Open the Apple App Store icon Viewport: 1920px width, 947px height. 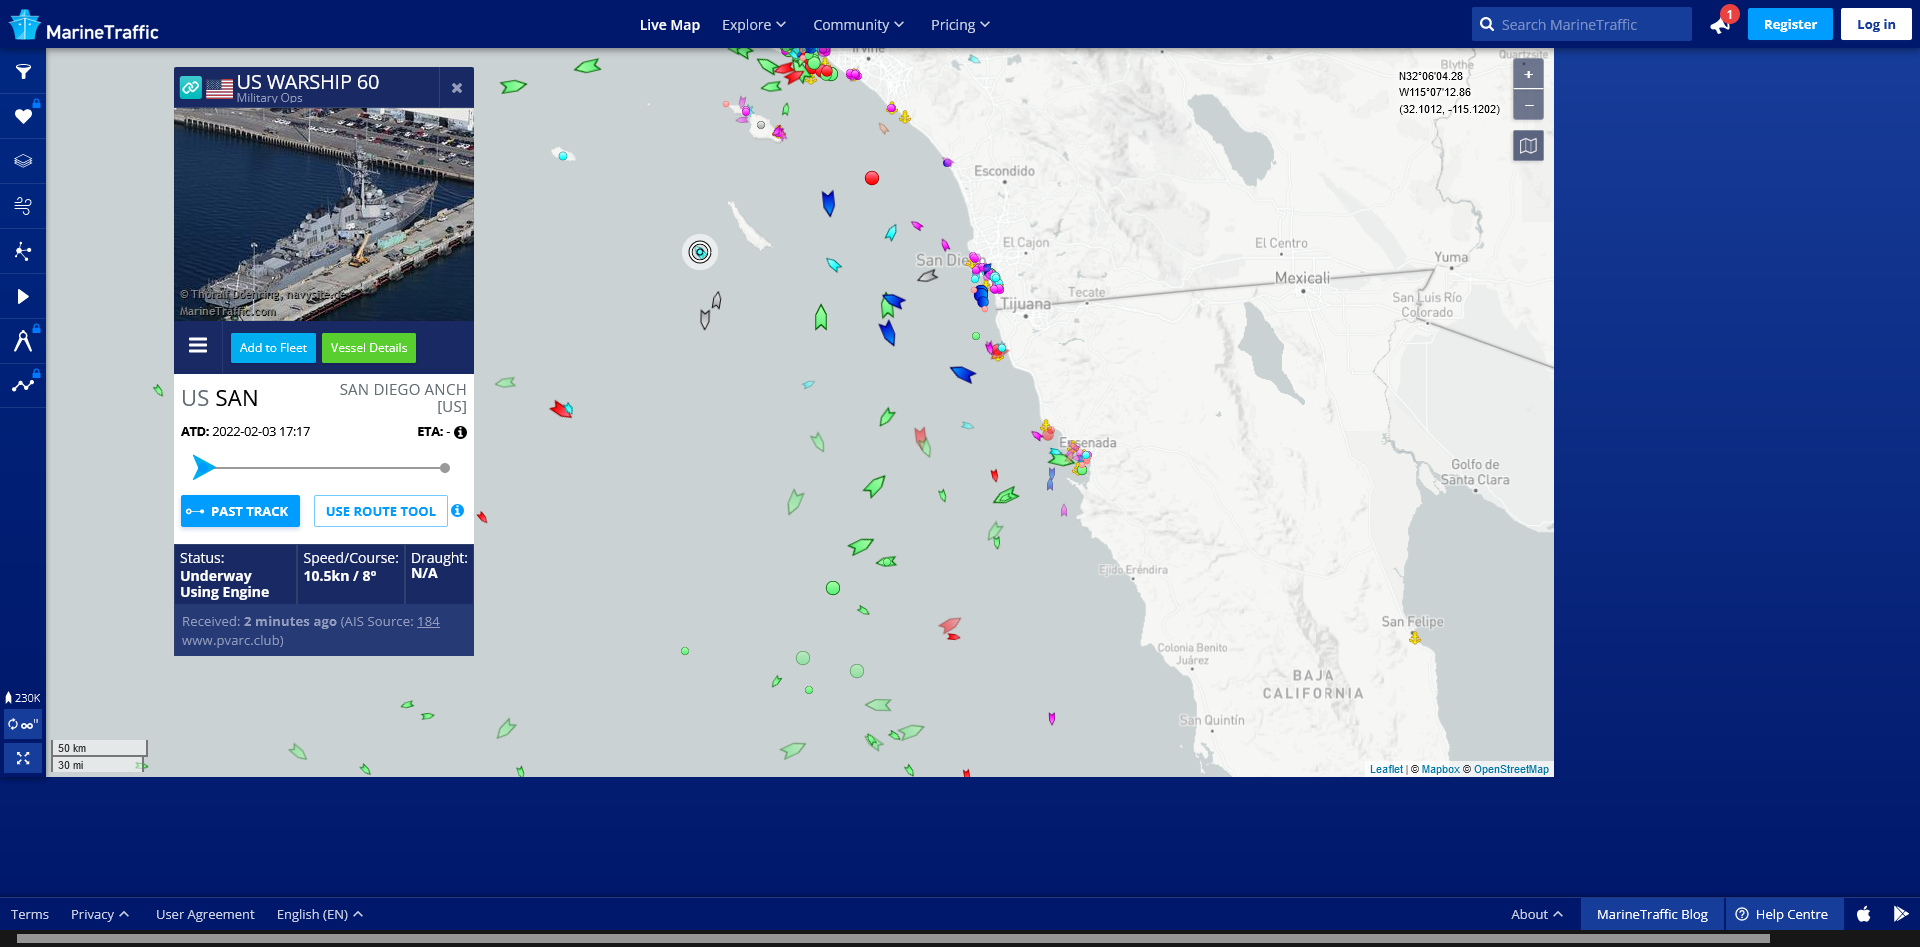pos(1864,914)
